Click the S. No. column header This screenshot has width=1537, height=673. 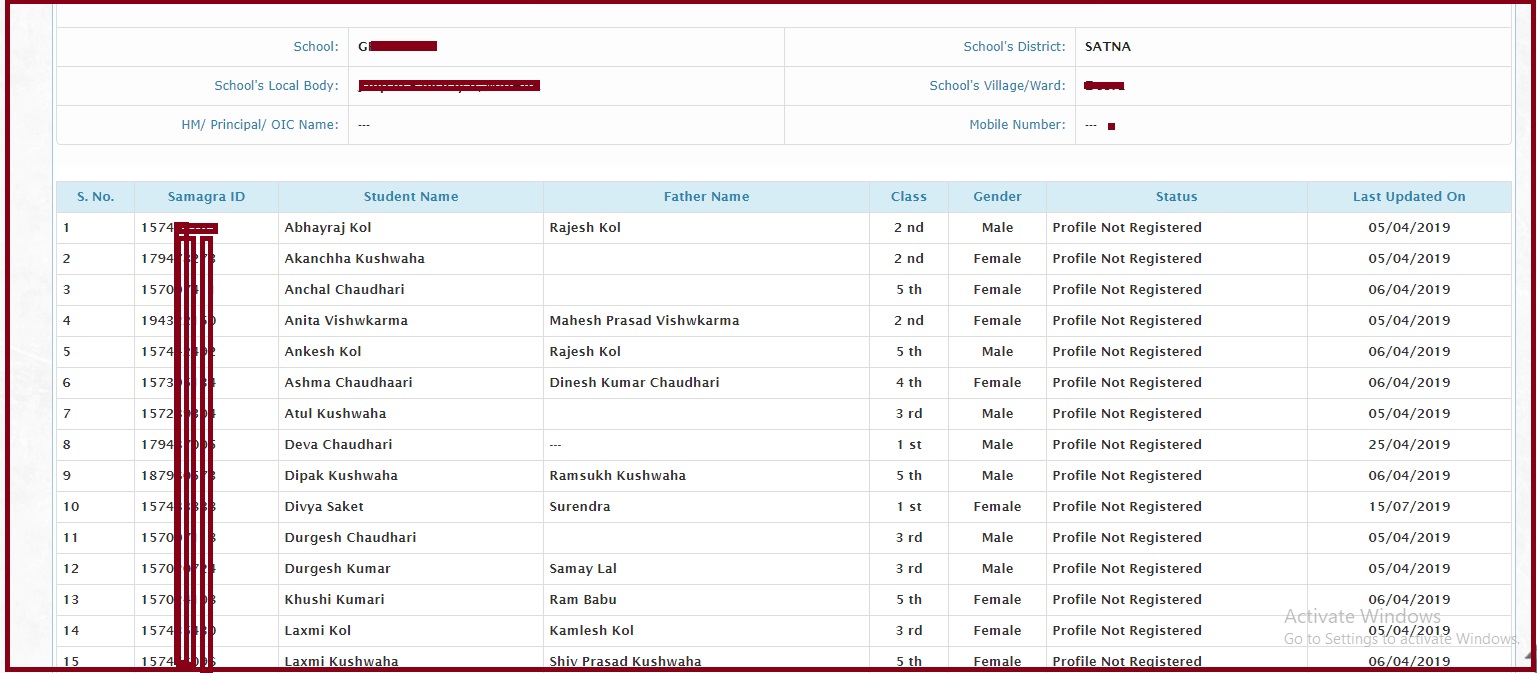point(95,197)
